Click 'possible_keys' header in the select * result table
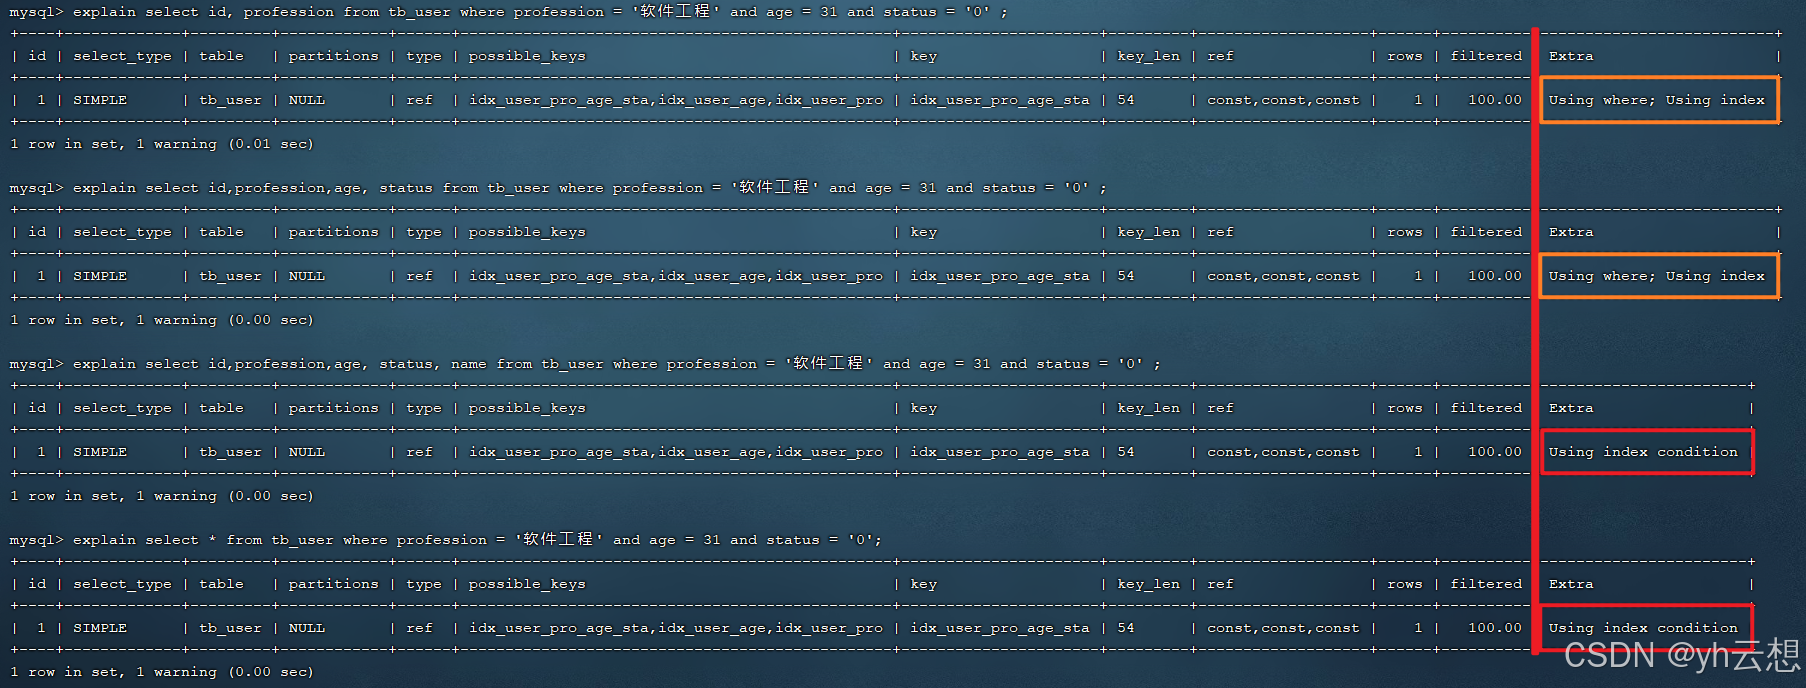Viewport: 1806px width, 688px height. [x=527, y=584]
